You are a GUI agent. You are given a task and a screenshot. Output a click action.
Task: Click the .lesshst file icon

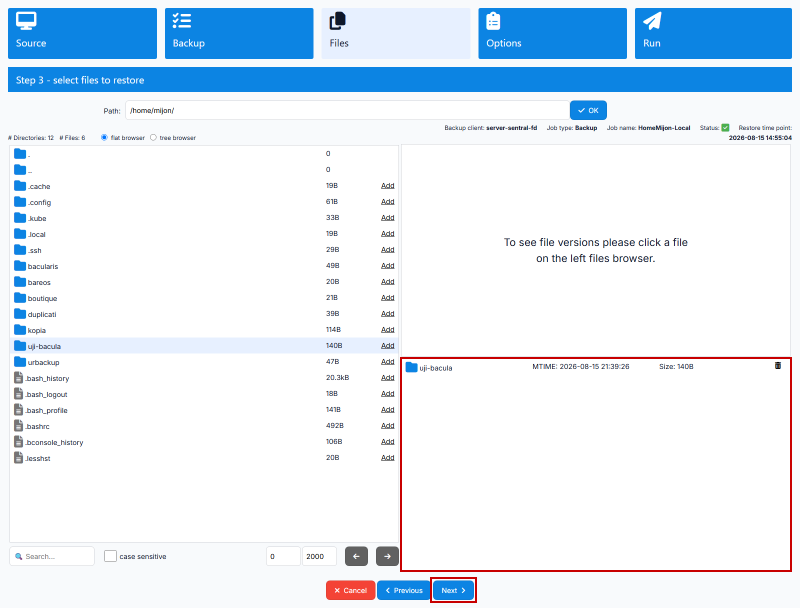pyautogui.click(x=18, y=458)
